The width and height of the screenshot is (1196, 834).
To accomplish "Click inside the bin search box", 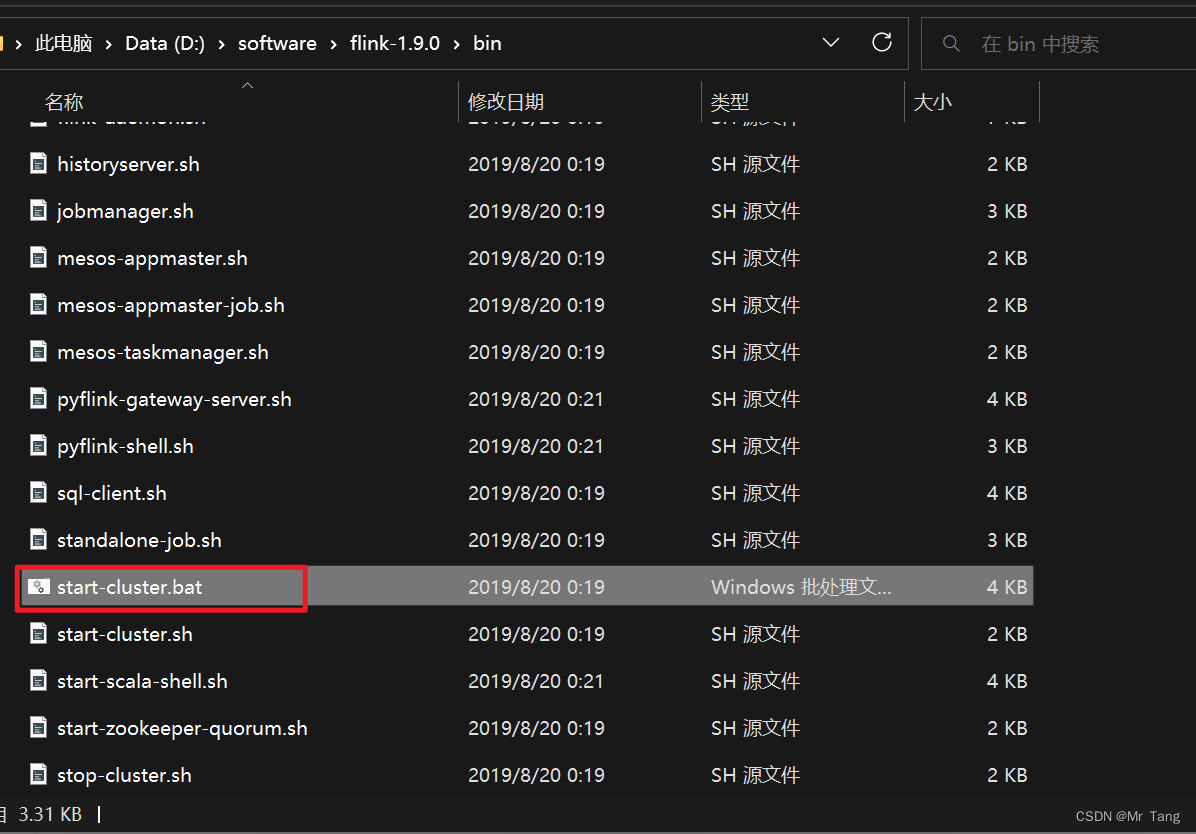I will click(1060, 43).
